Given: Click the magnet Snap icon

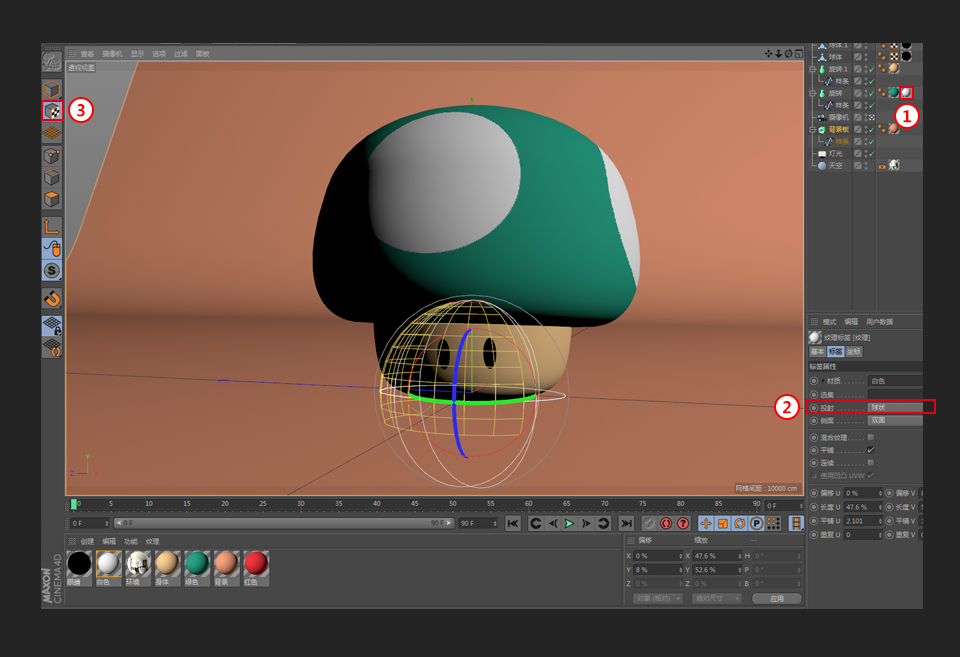Looking at the screenshot, I should (x=52, y=297).
